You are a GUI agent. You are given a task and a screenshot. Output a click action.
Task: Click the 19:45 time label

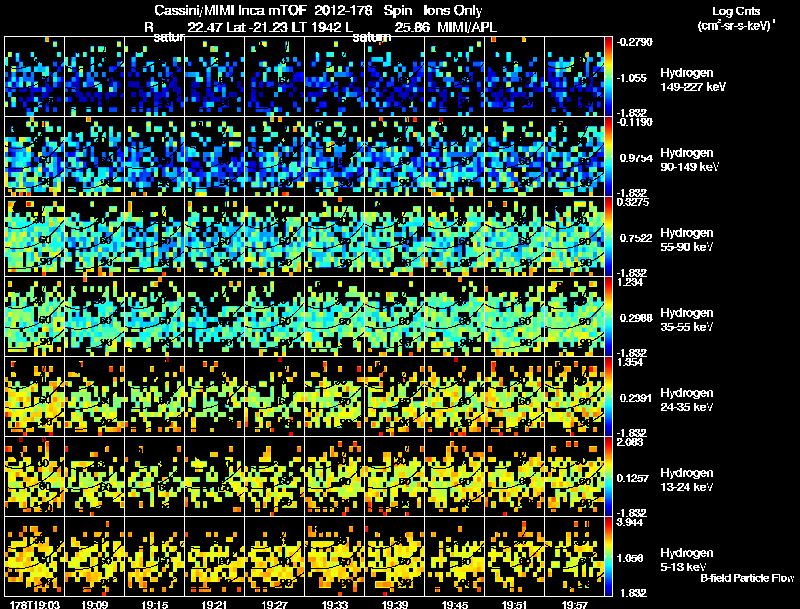(x=455, y=604)
